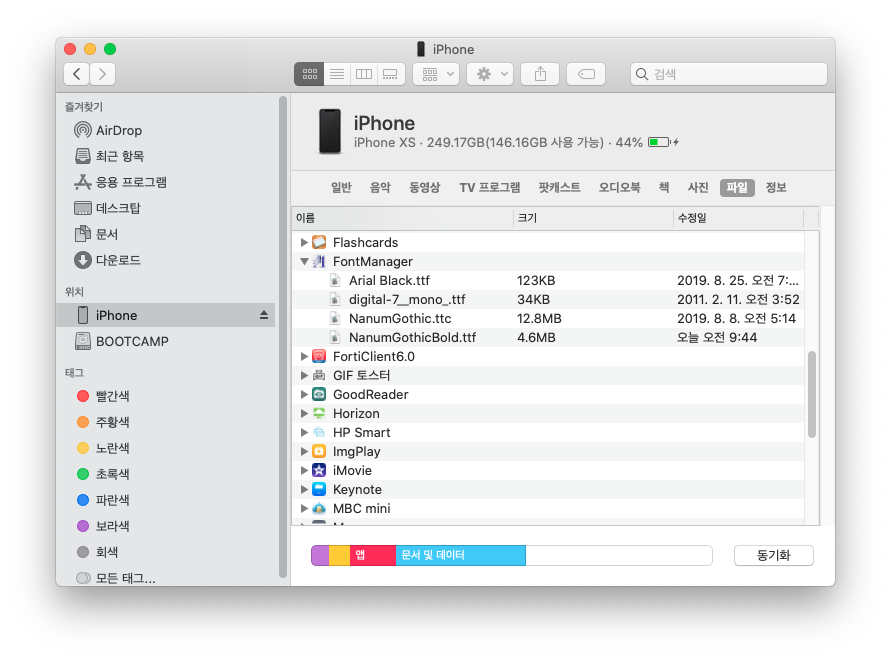Switch to column view in toolbar
Screen dimensions: 891x660
[364, 74]
